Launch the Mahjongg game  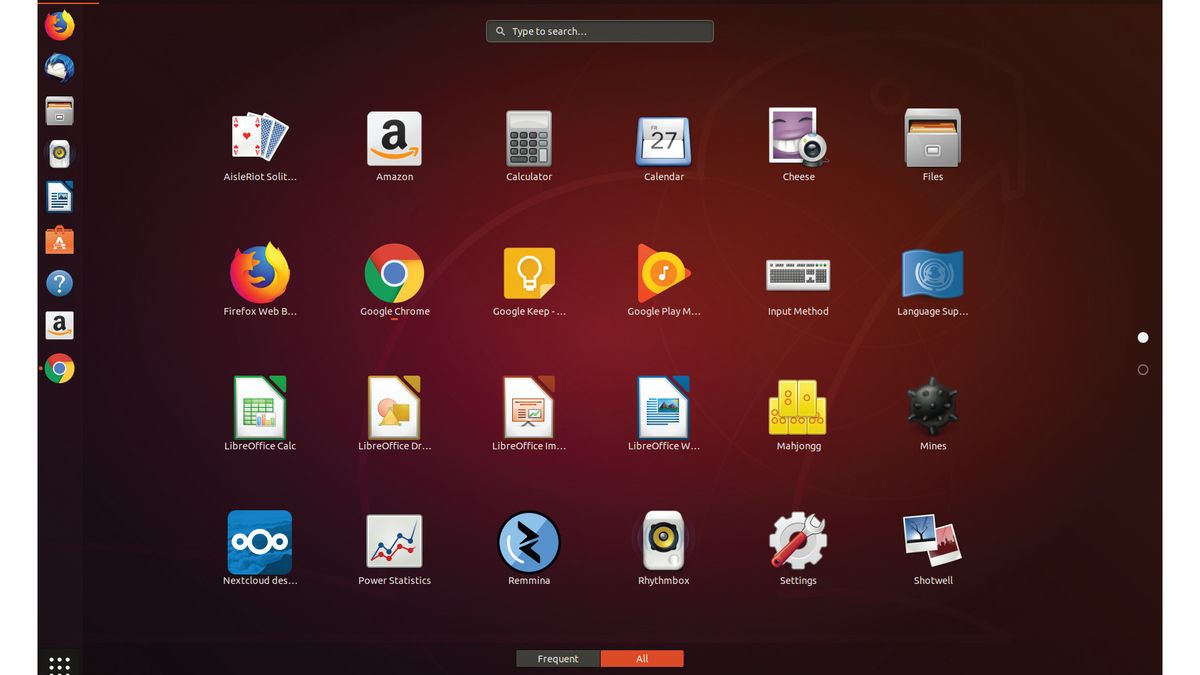pyautogui.click(x=797, y=408)
